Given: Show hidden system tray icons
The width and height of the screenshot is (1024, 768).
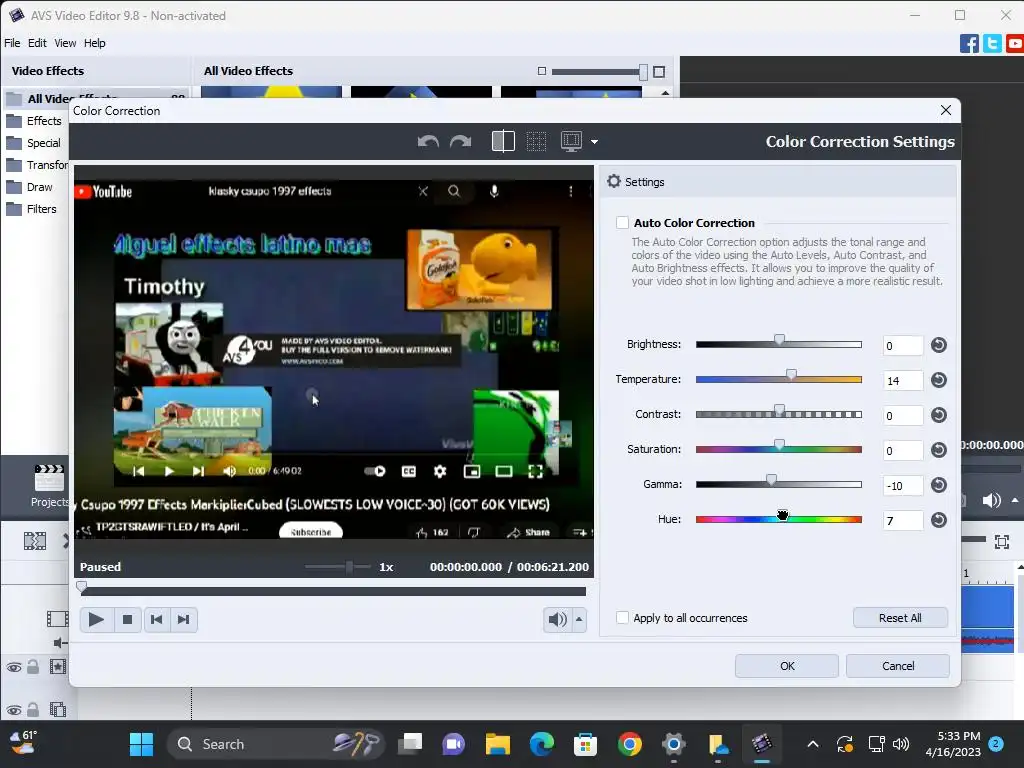Looking at the screenshot, I should point(813,744).
